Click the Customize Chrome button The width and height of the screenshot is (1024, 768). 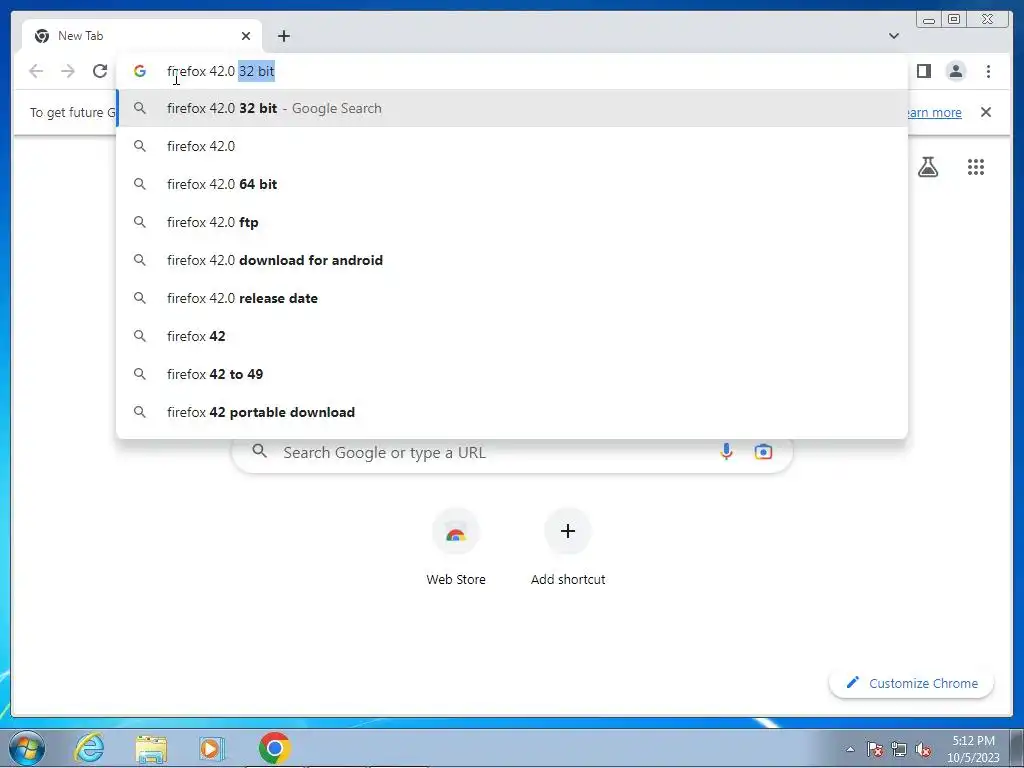912,683
